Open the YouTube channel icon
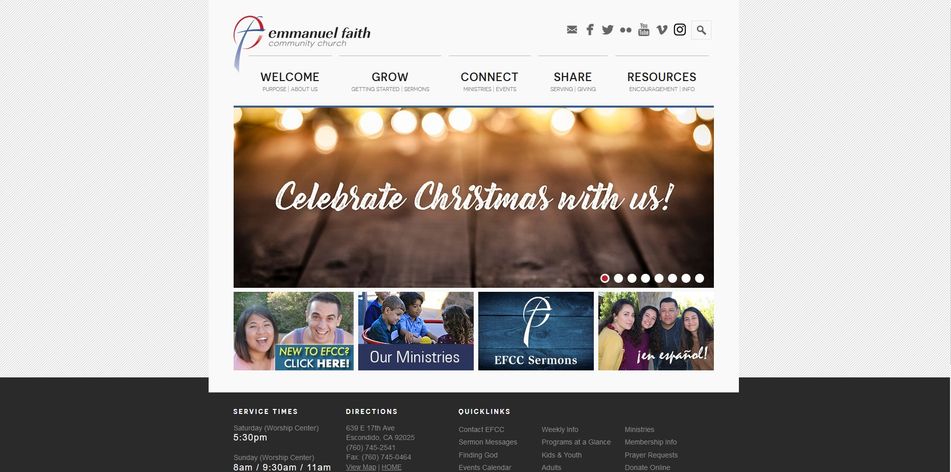This screenshot has height=472, width=951. [x=644, y=30]
